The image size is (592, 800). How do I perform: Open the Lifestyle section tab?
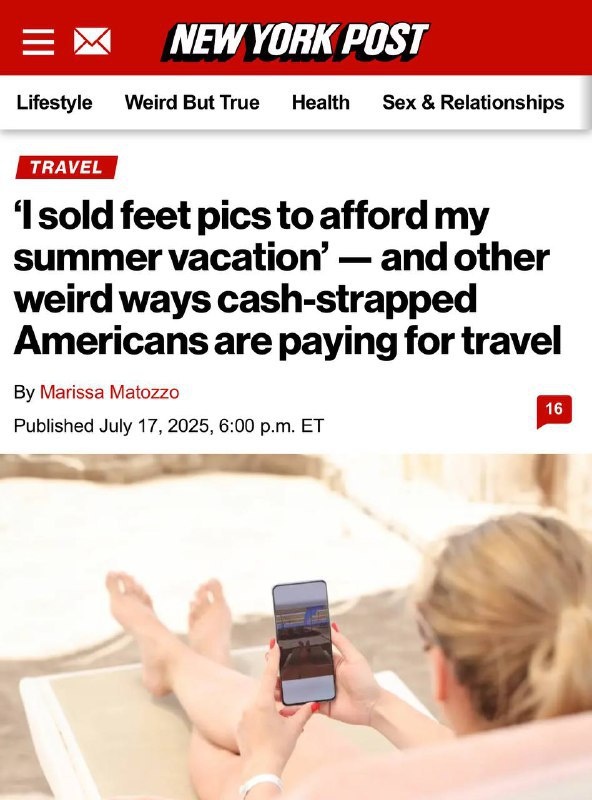pos(54,102)
